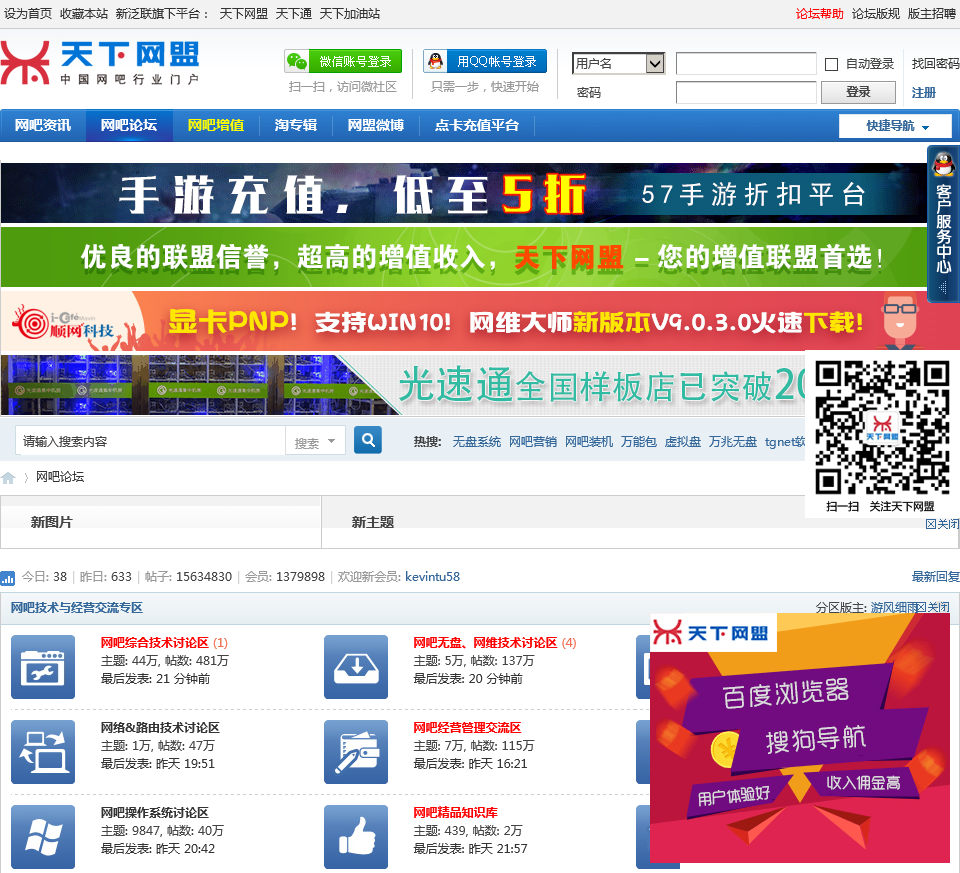Open the 搜索 type dropdown in search bar

[x=315, y=441]
